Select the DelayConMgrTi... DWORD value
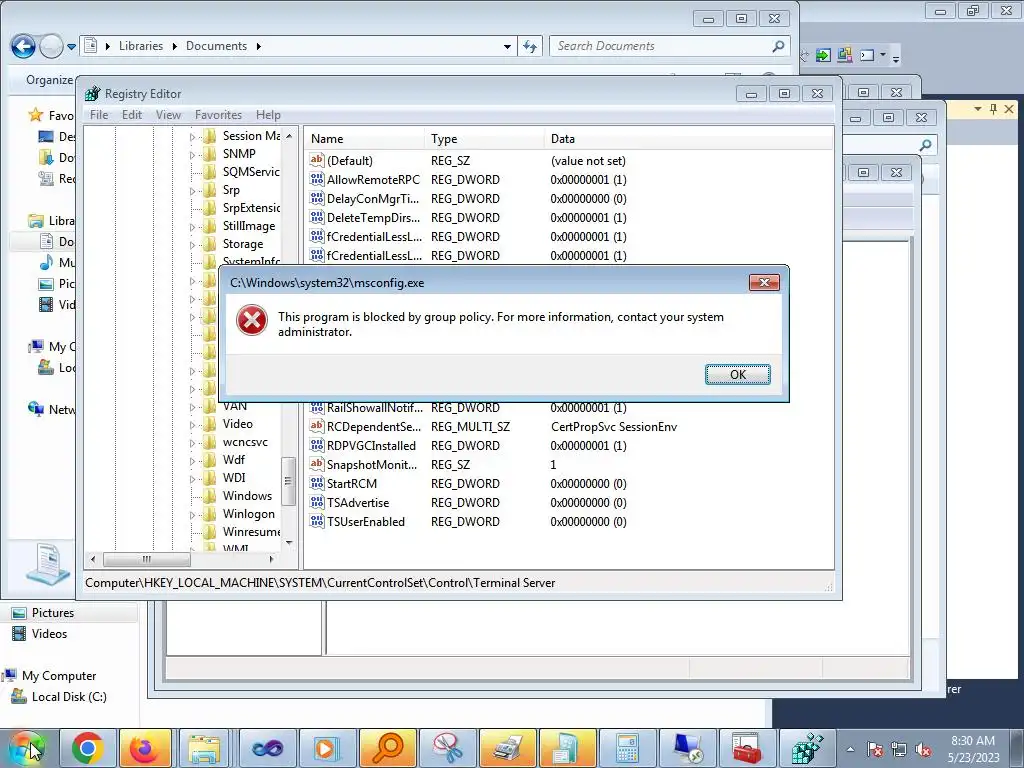 tap(372, 199)
